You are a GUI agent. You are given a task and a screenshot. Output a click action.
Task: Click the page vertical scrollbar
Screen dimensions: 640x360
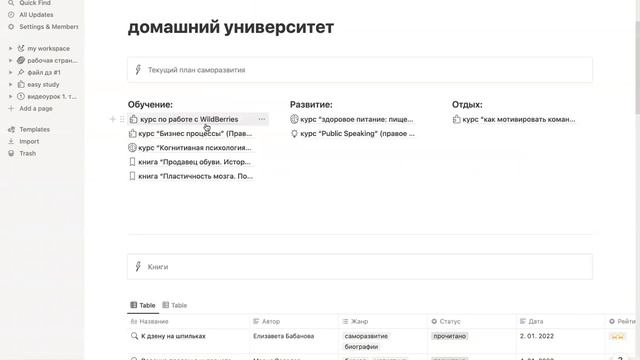pos(638,67)
